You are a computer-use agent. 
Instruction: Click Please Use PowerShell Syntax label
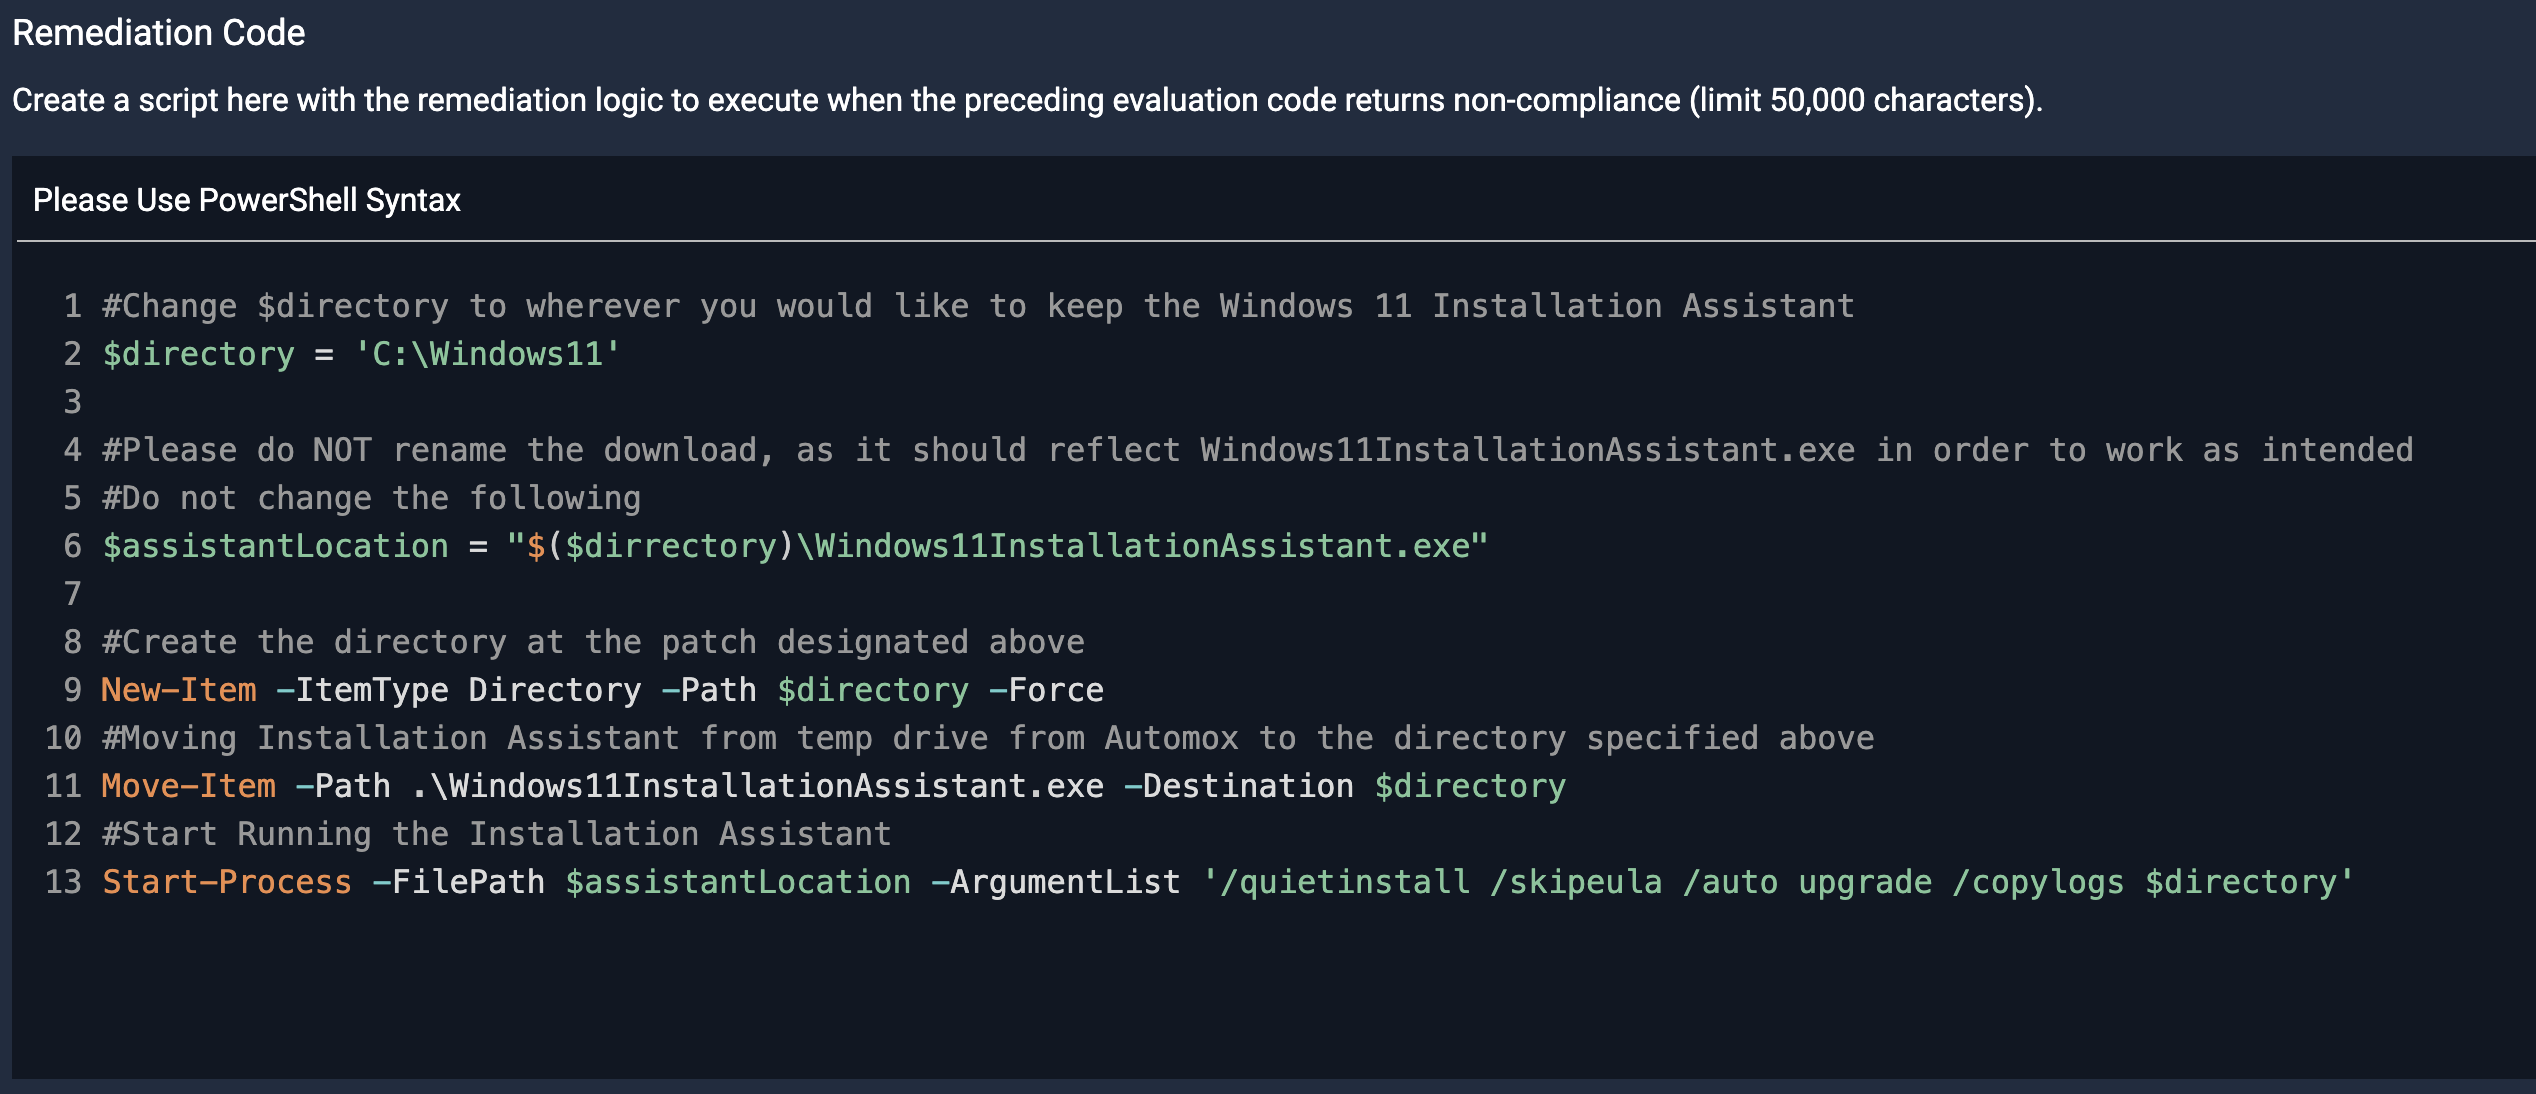coord(246,200)
